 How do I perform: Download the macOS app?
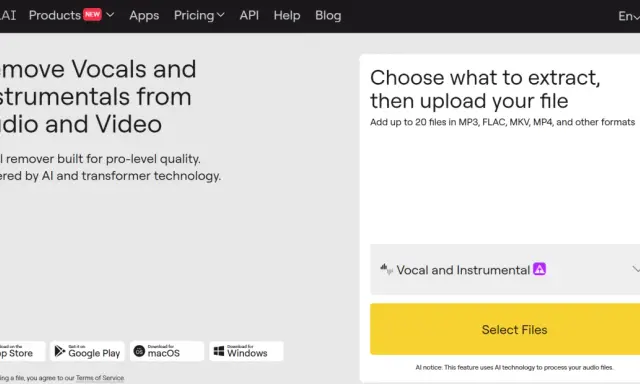coord(167,351)
